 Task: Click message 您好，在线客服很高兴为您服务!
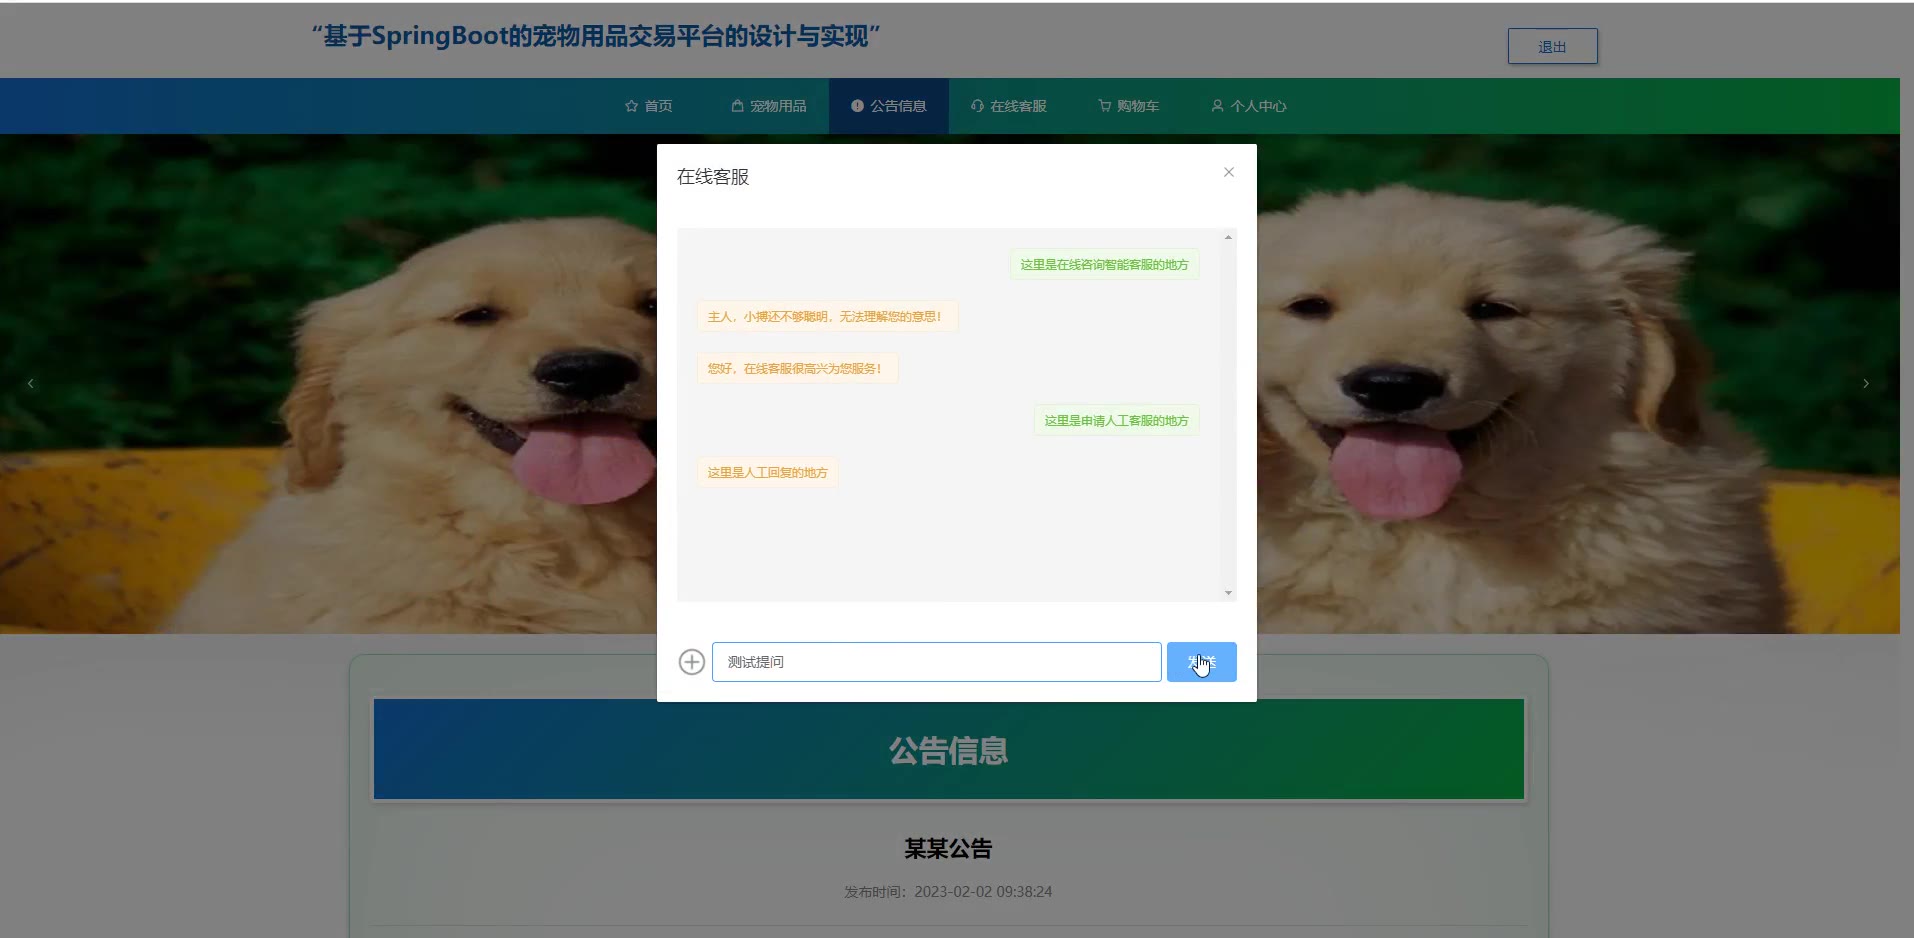coord(797,369)
